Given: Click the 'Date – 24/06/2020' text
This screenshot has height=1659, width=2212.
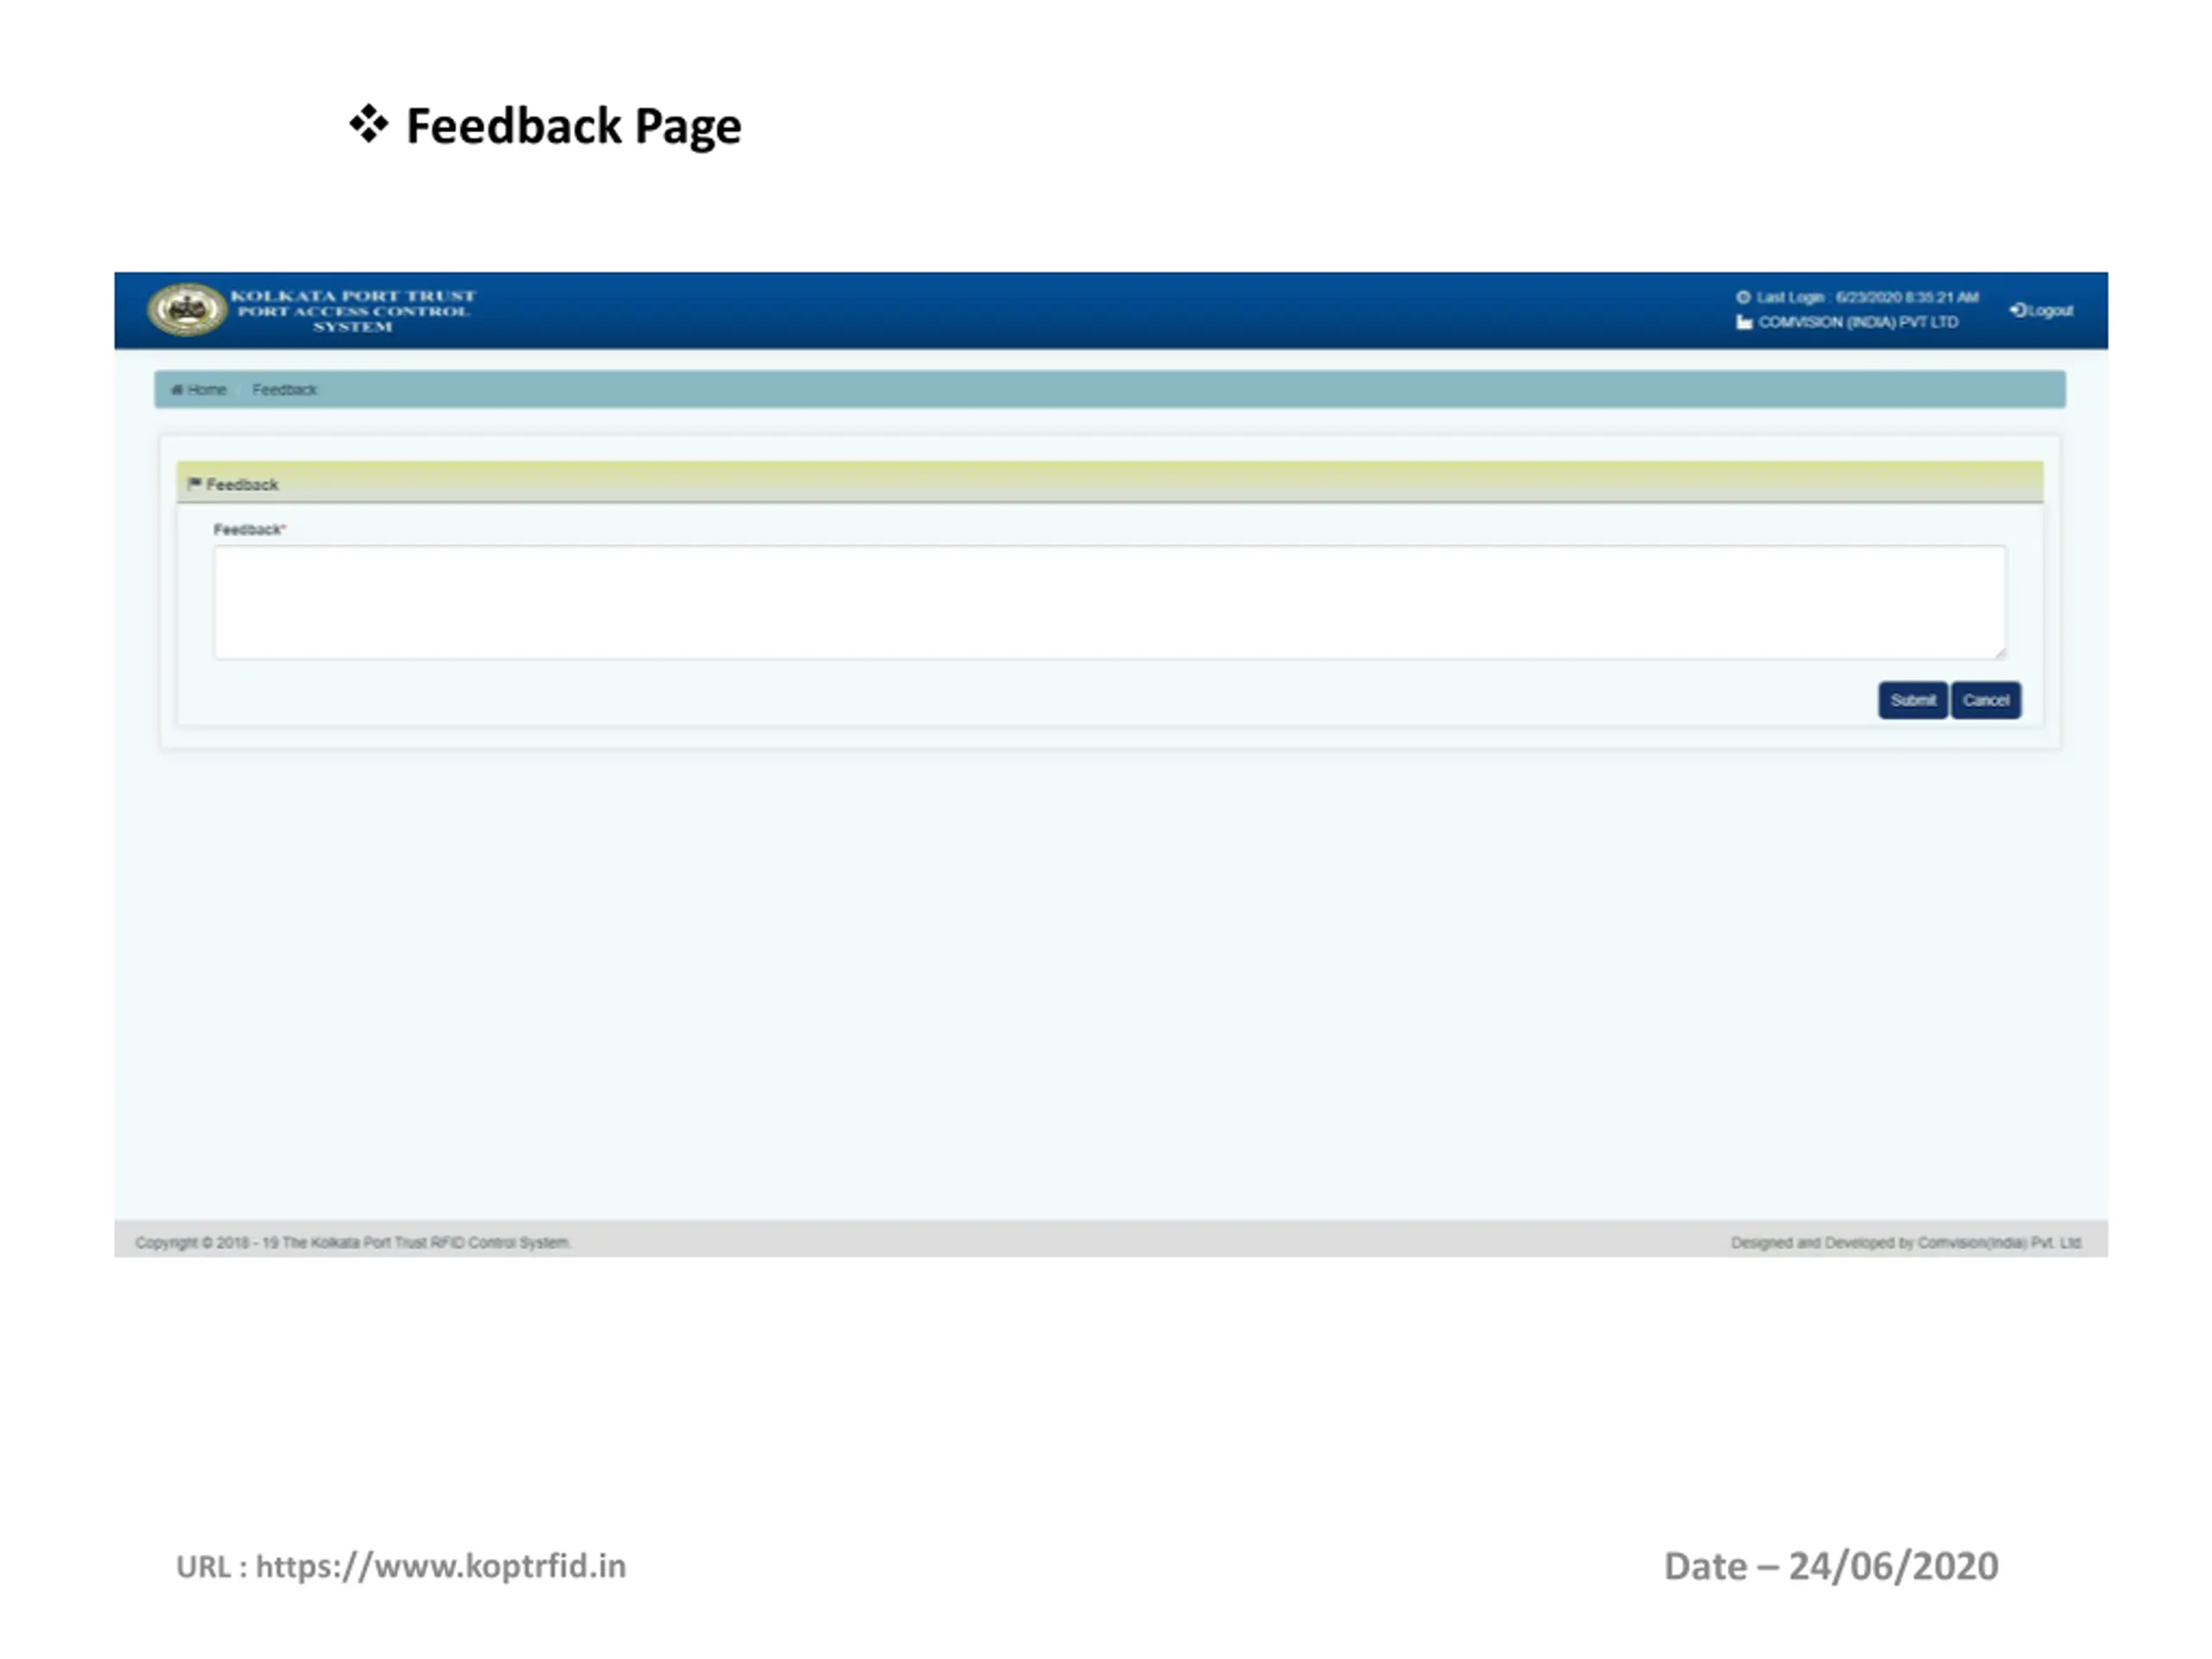Looking at the screenshot, I should [x=1831, y=1566].
